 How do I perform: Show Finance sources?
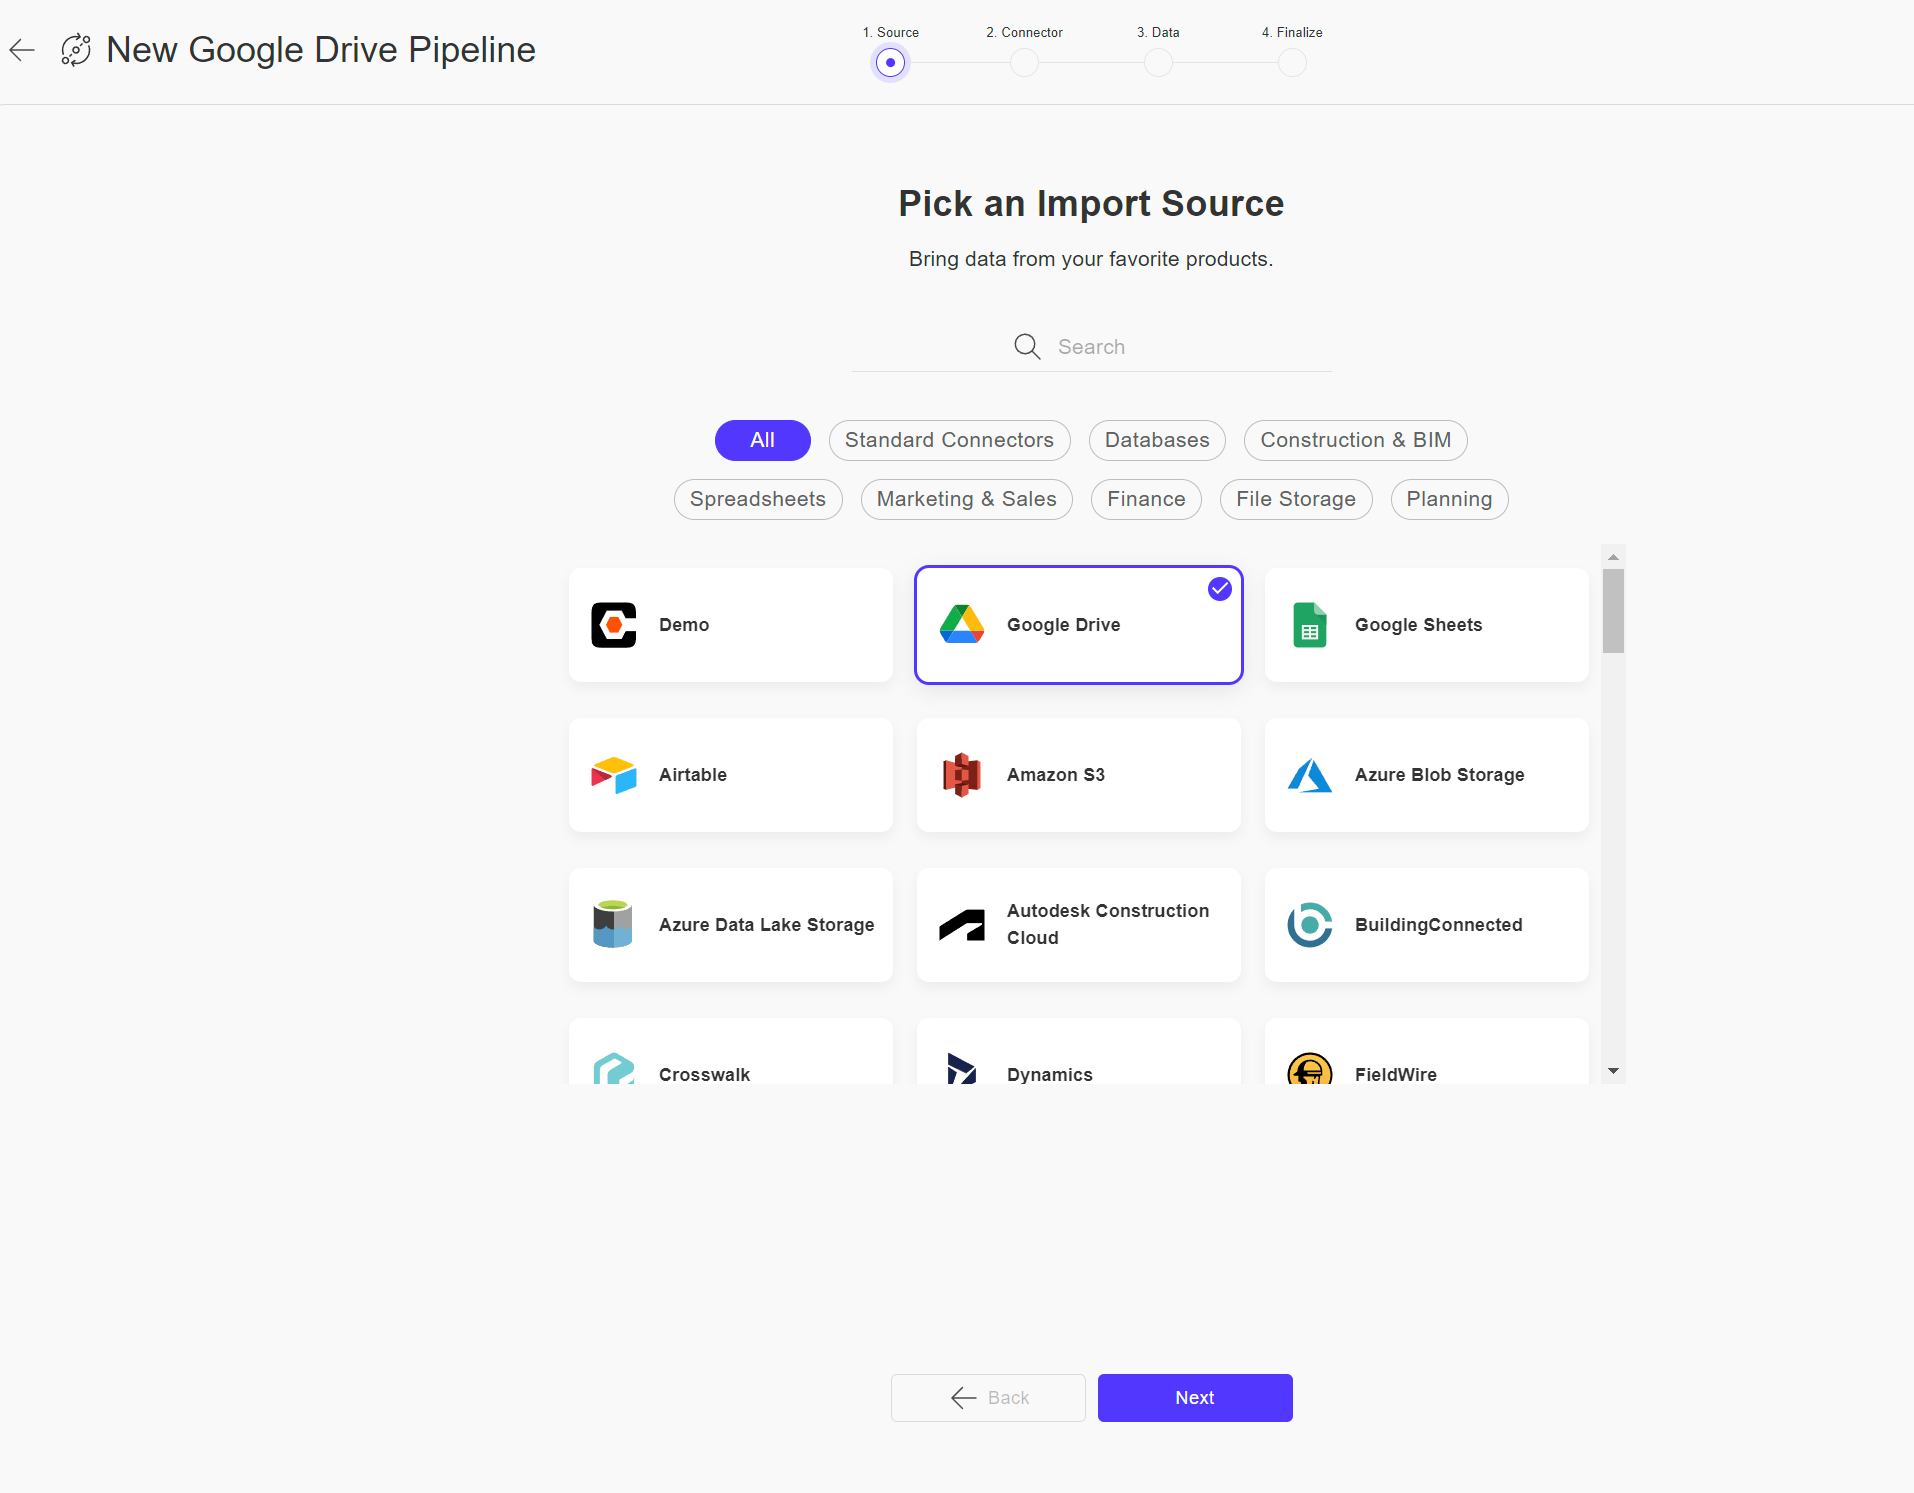tap(1146, 499)
